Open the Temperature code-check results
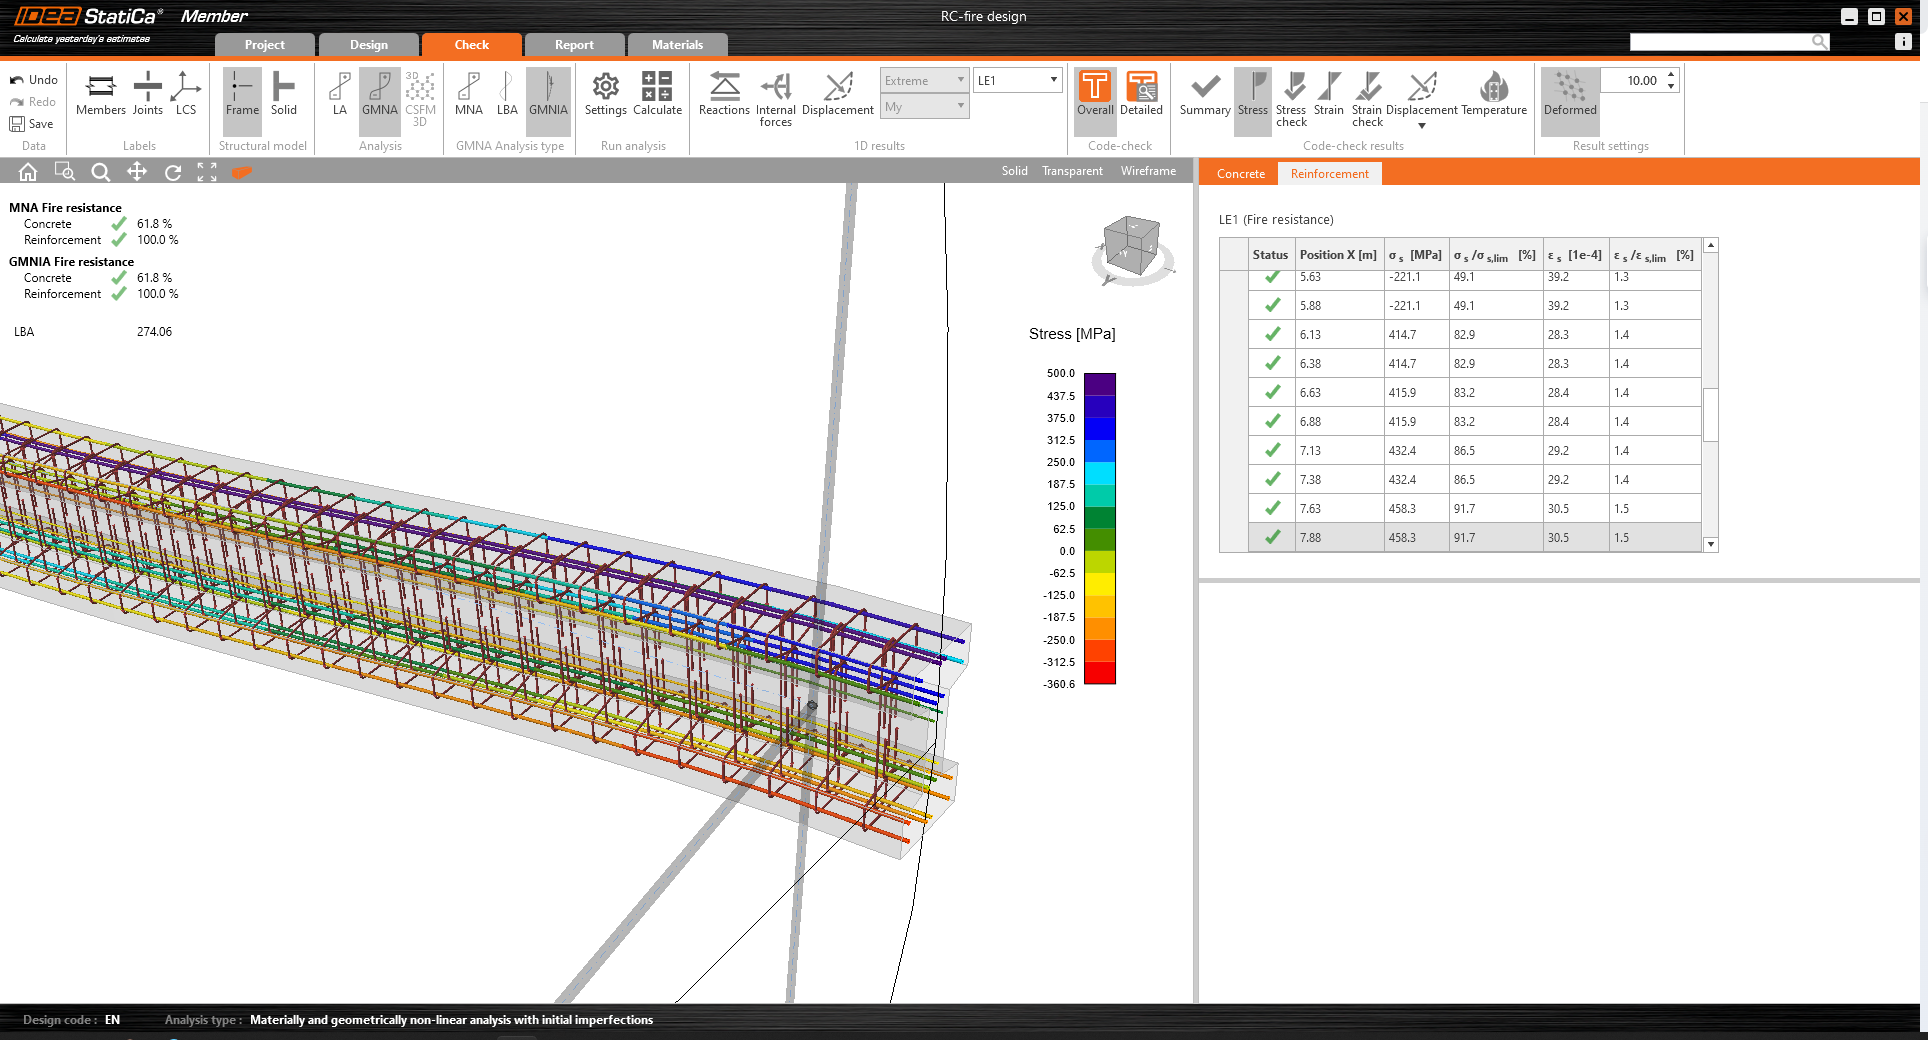The width and height of the screenshot is (1928, 1040). (x=1493, y=97)
